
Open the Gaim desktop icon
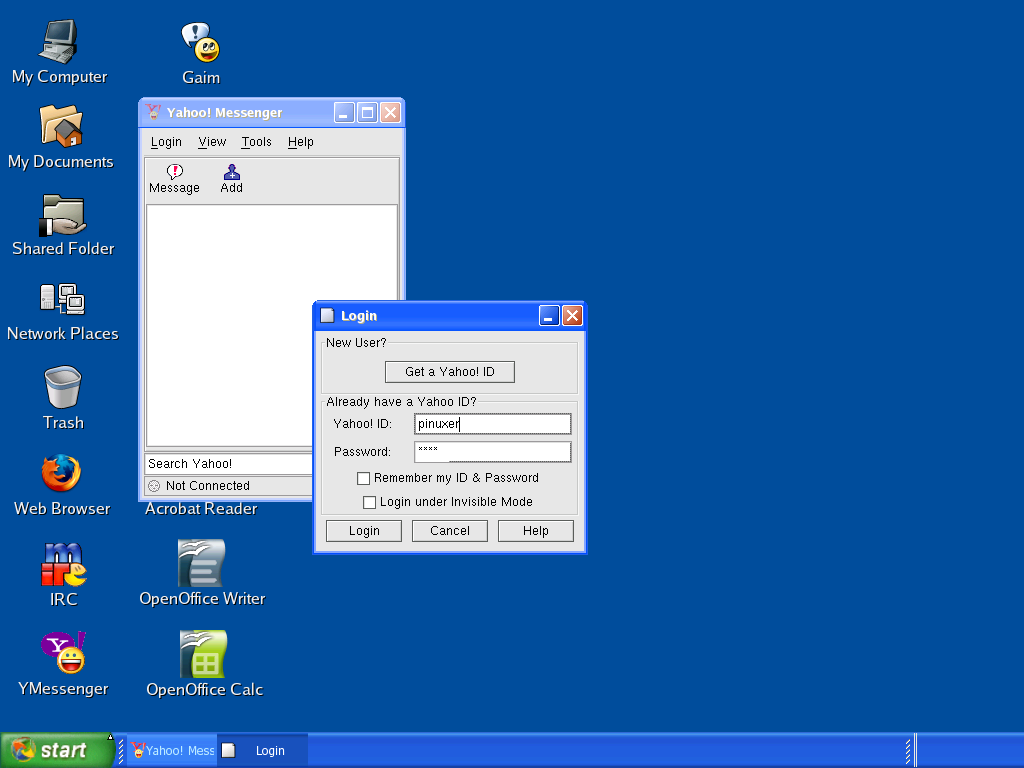pos(200,42)
